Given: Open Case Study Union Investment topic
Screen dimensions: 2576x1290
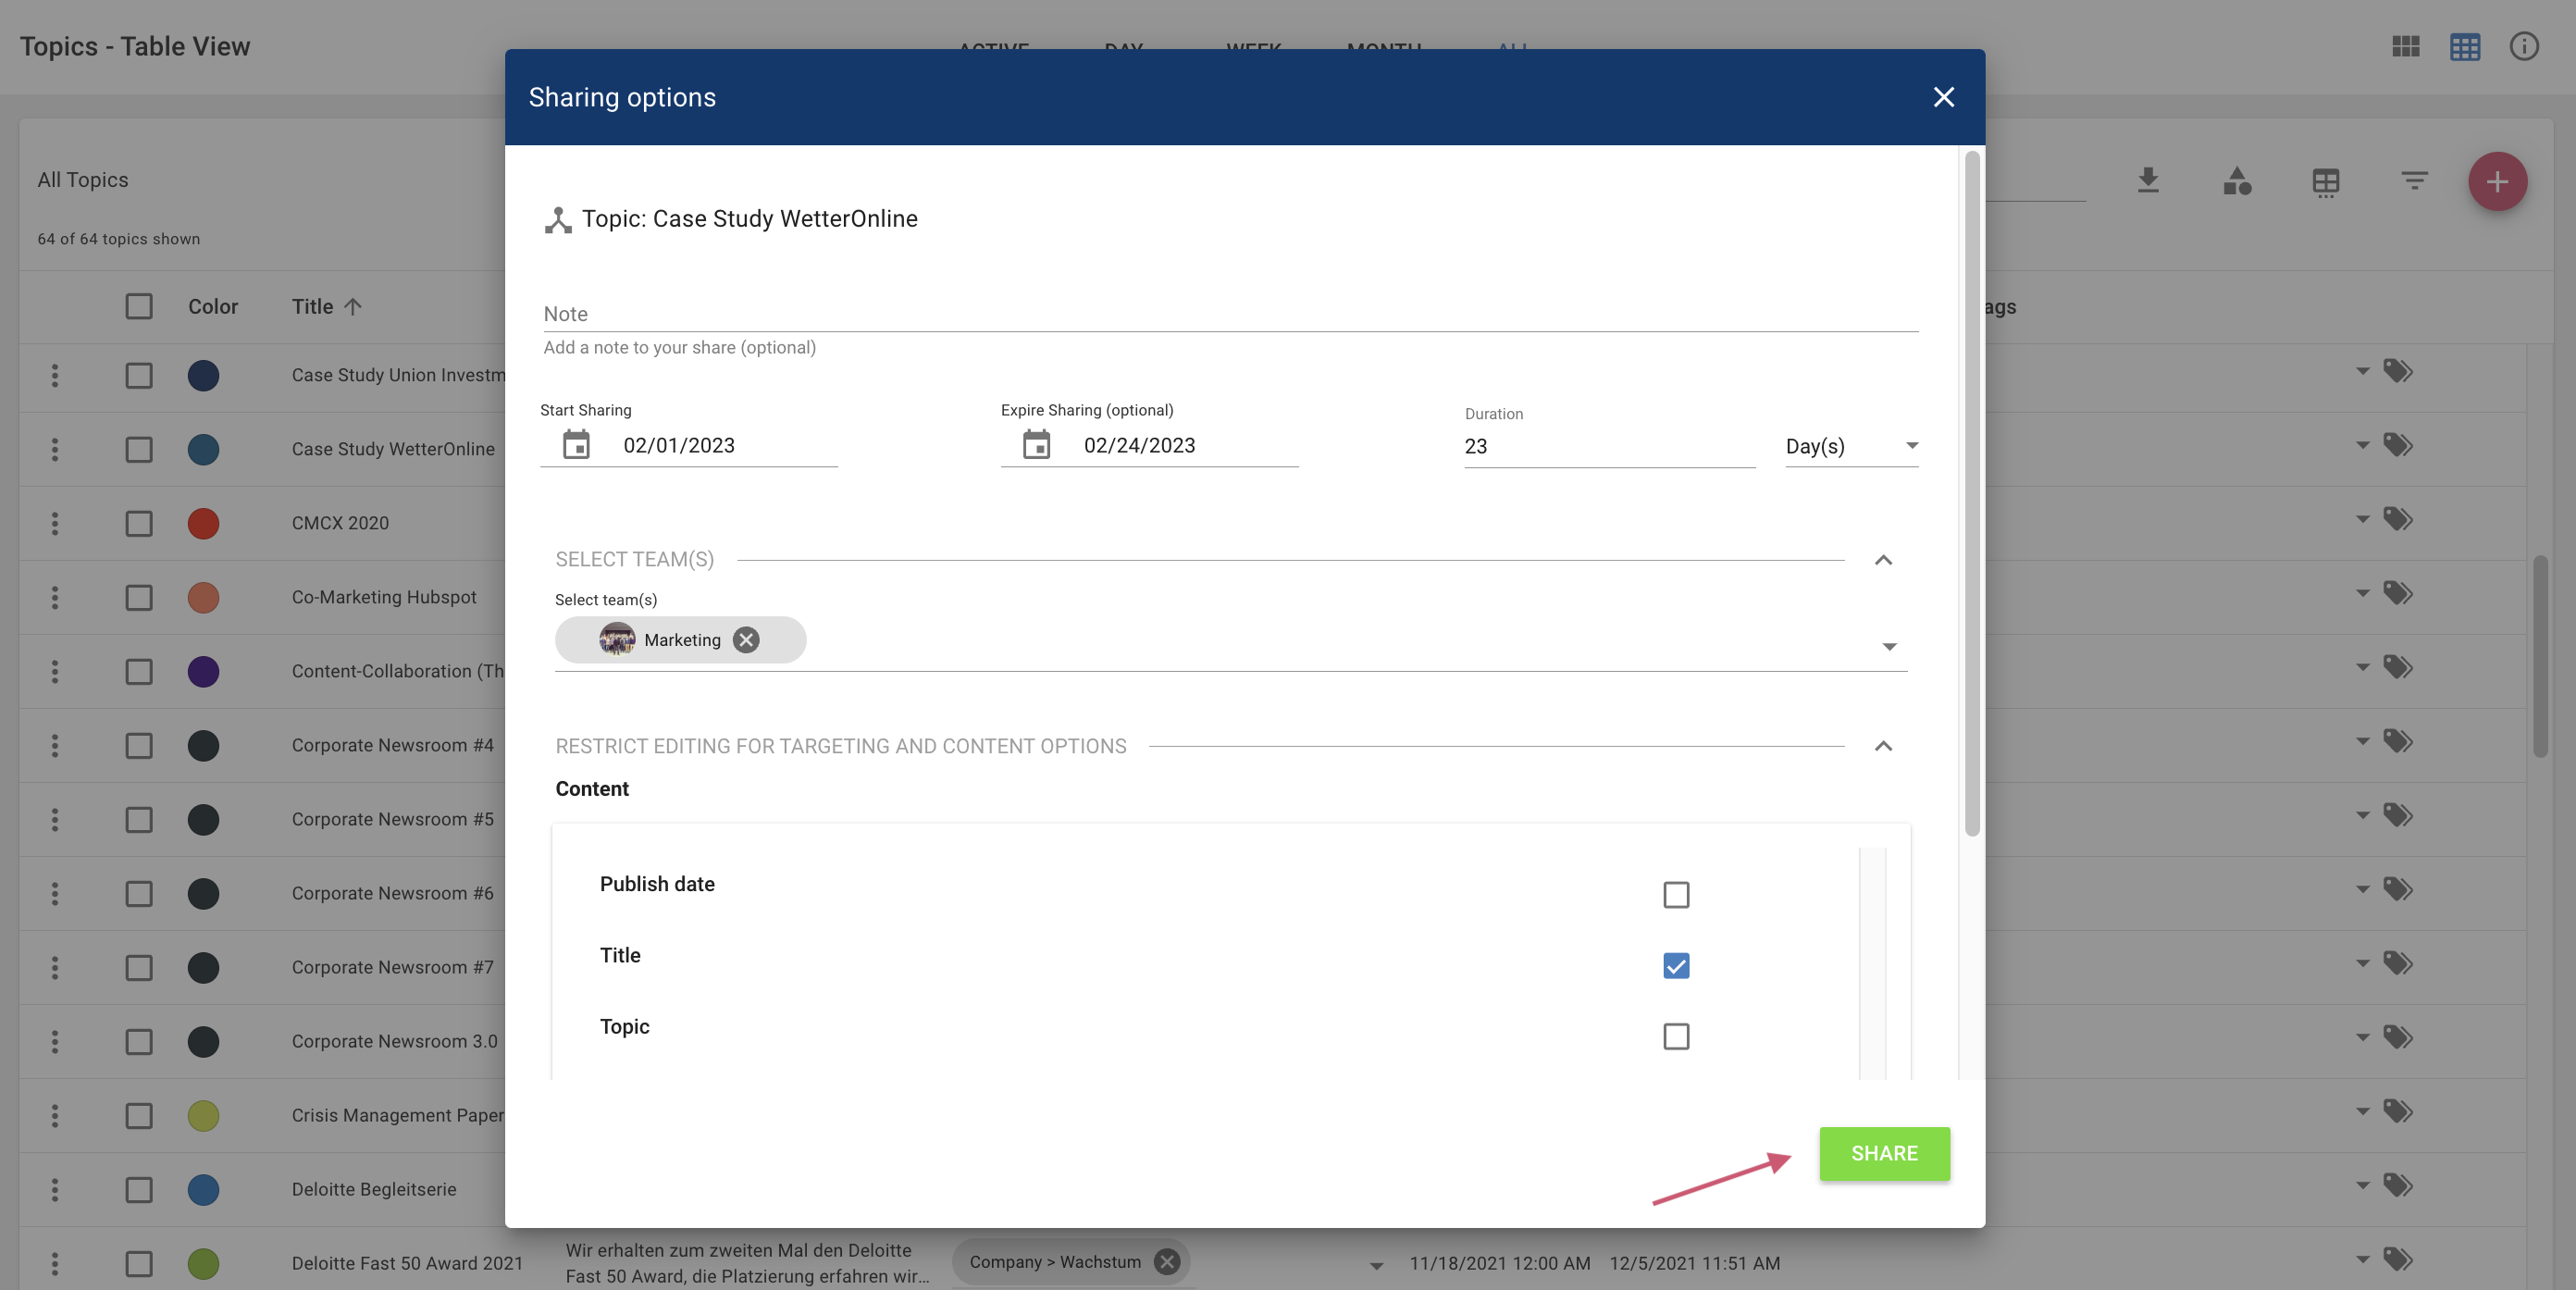Looking at the screenshot, I should pyautogui.click(x=398, y=375).
